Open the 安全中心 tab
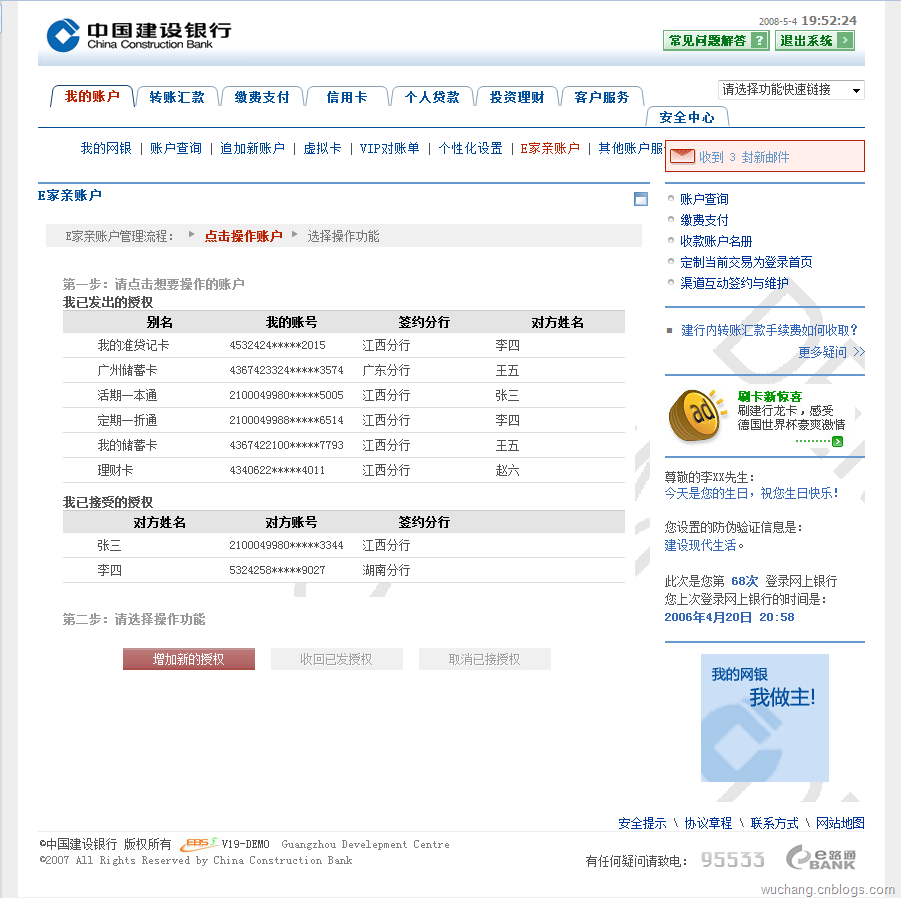901x898 pixels. (687, 117)
